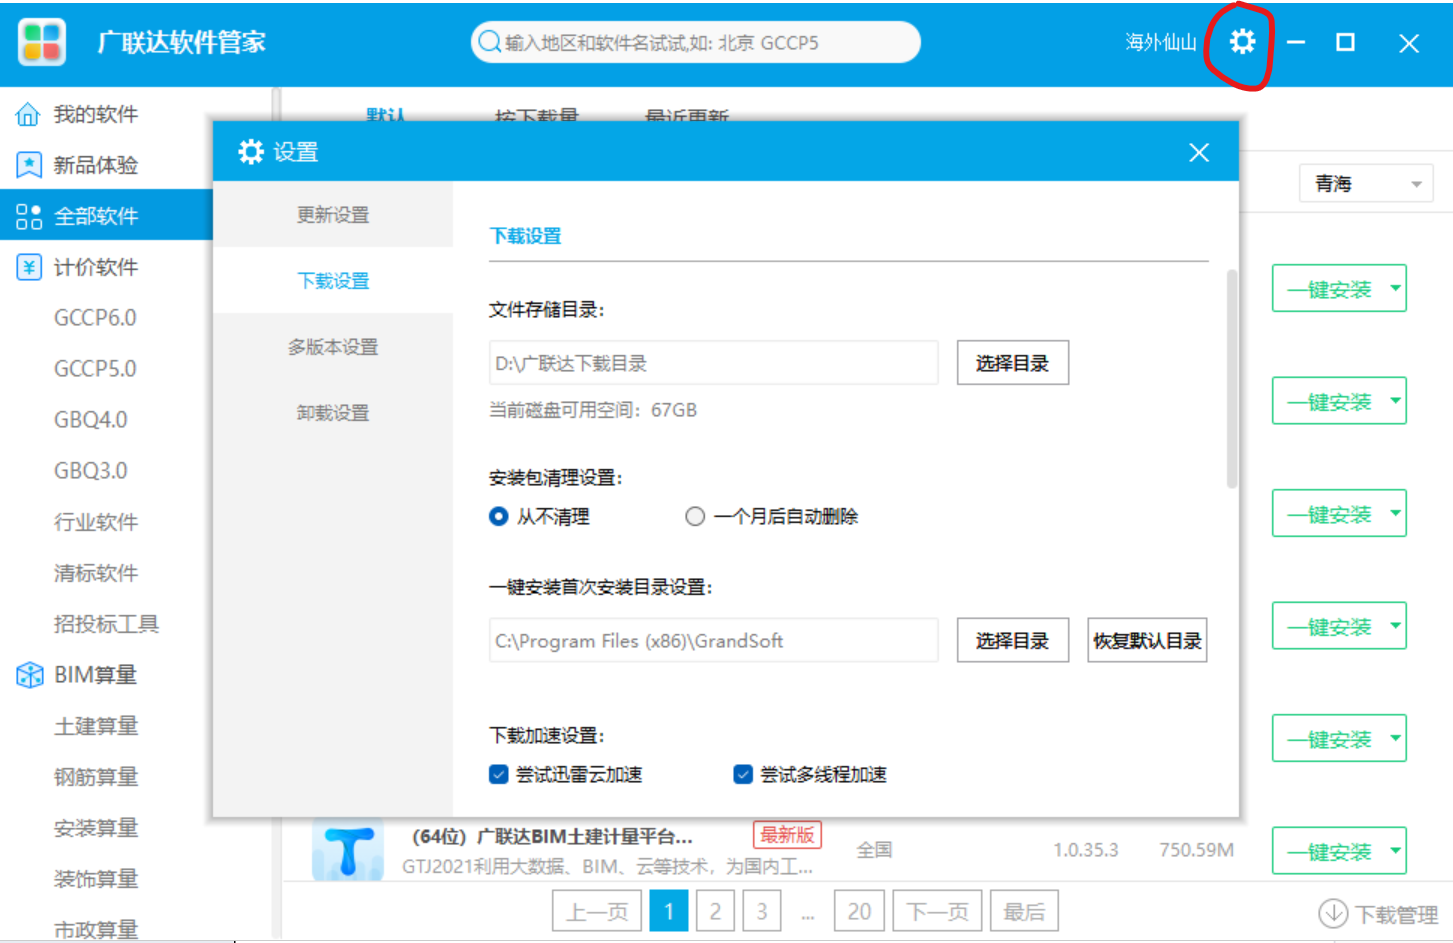Click the settings dialog vertical scrollbar

tap(1232, 379)
